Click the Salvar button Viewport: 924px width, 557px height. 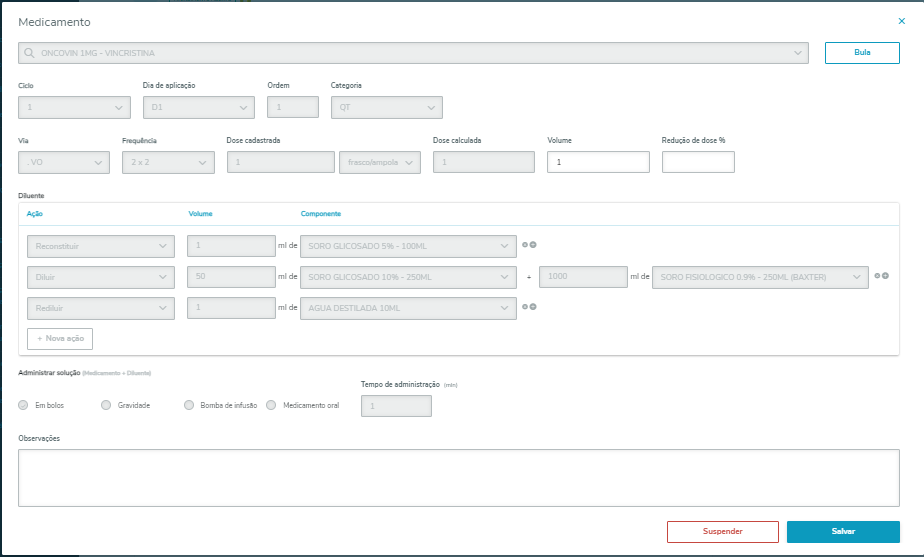[x=842, y=532]
